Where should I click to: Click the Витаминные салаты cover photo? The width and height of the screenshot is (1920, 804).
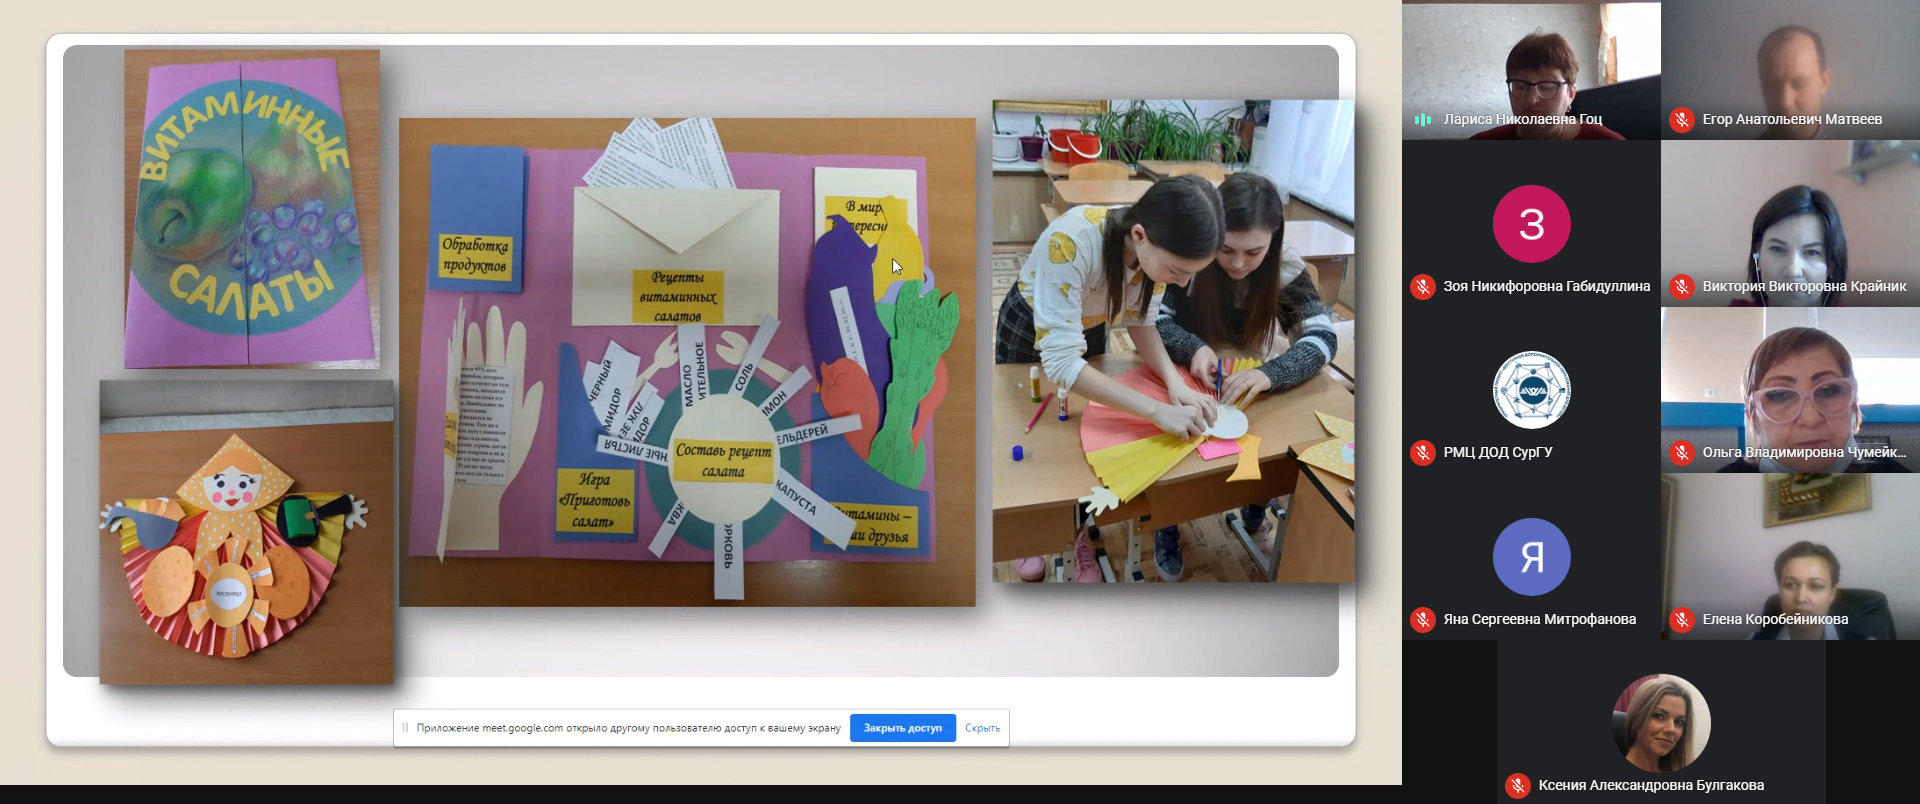(x=252, y=208)
